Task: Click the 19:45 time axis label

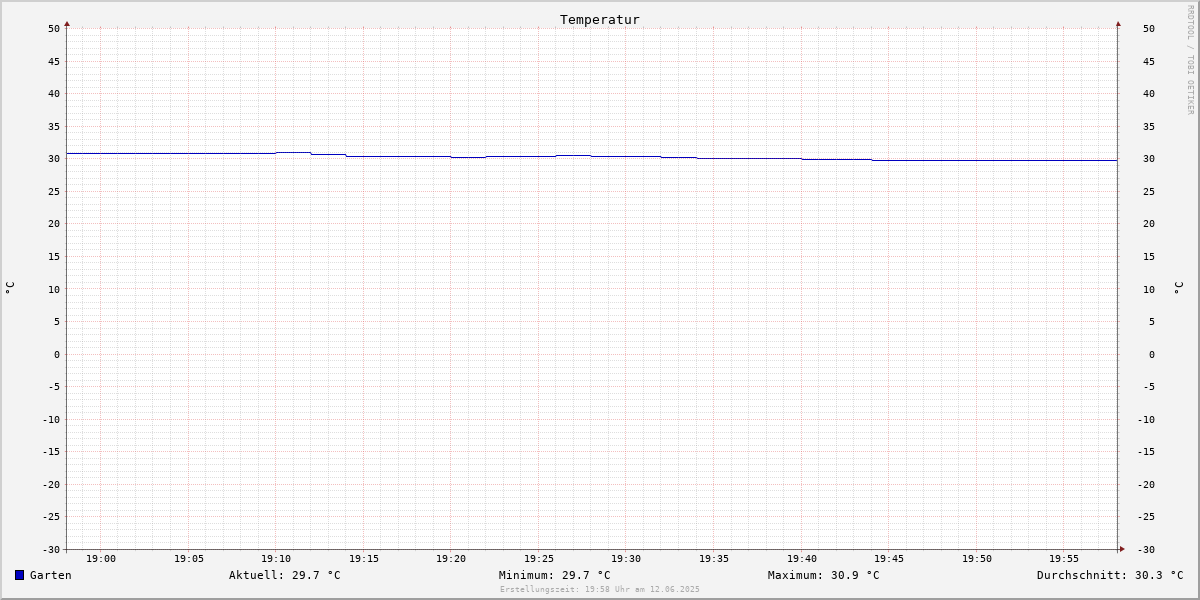Action: 889,558
